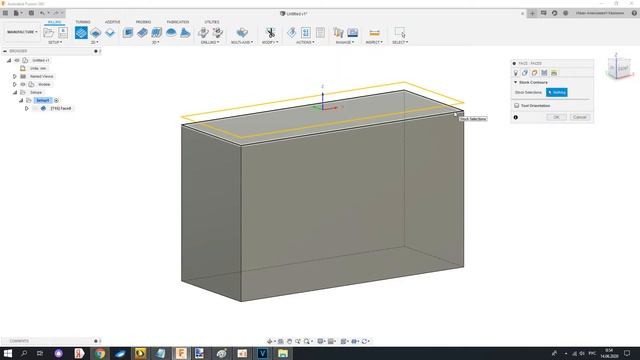Toggle visibility eye of Models node
This screenshot has height=360, width=640.
point(23,84)
